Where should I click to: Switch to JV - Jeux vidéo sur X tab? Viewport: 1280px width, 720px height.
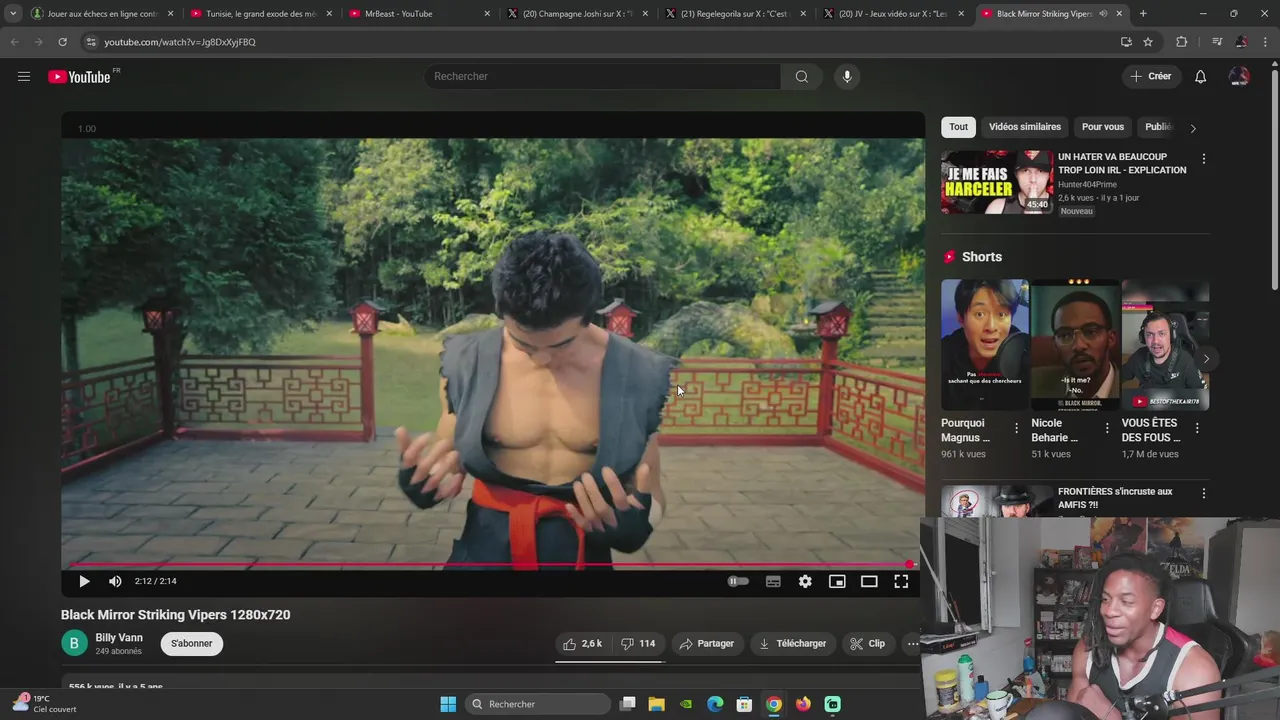point(896,14)
